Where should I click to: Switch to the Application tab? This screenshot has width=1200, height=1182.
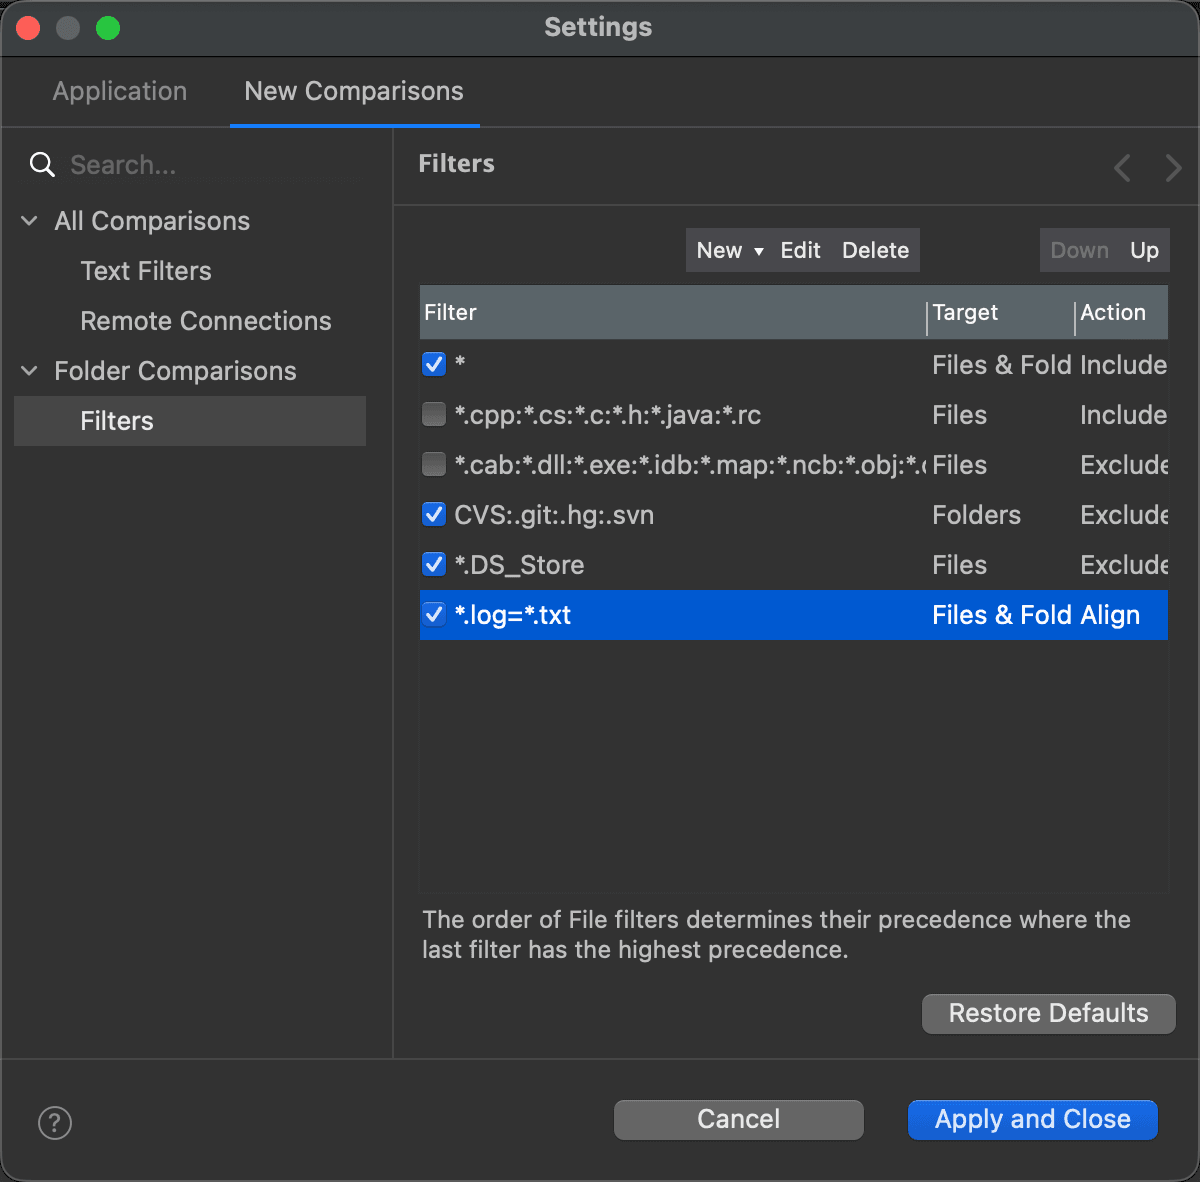(120, 91)
